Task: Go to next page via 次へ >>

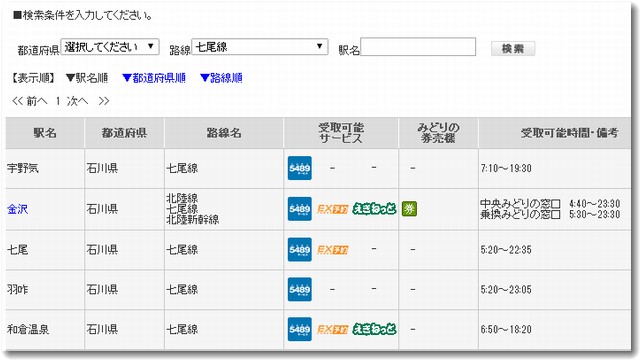Action: (88, 101)
